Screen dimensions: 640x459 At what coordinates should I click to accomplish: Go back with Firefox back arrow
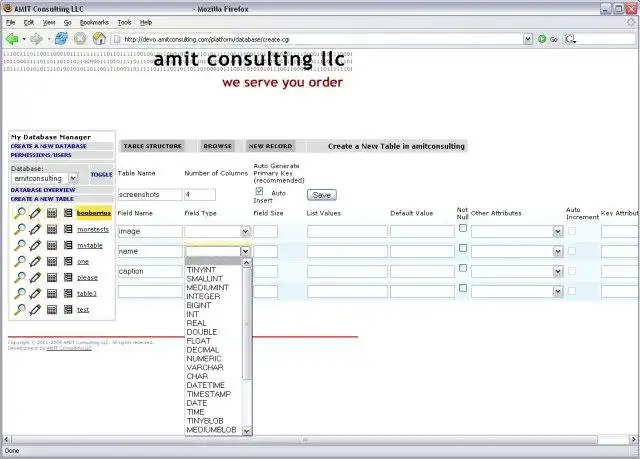[12, 39]
